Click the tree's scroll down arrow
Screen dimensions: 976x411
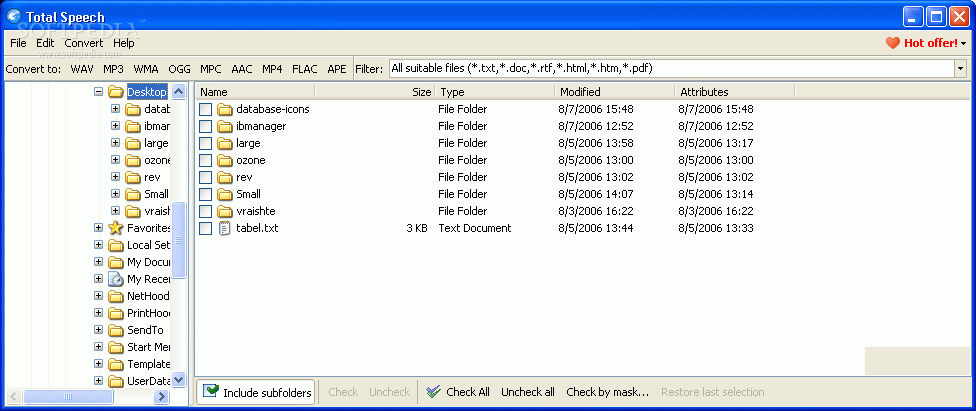tap(179, 379)
